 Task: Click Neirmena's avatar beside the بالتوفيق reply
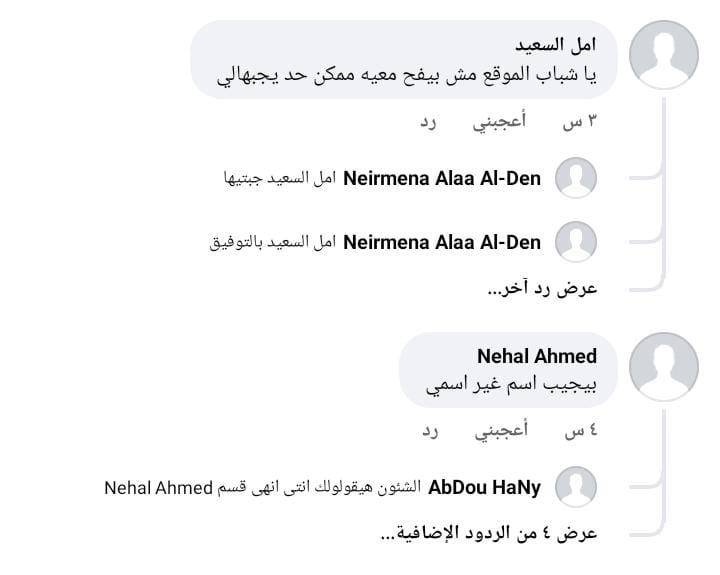pyautogui.click(x=575, y=242)
